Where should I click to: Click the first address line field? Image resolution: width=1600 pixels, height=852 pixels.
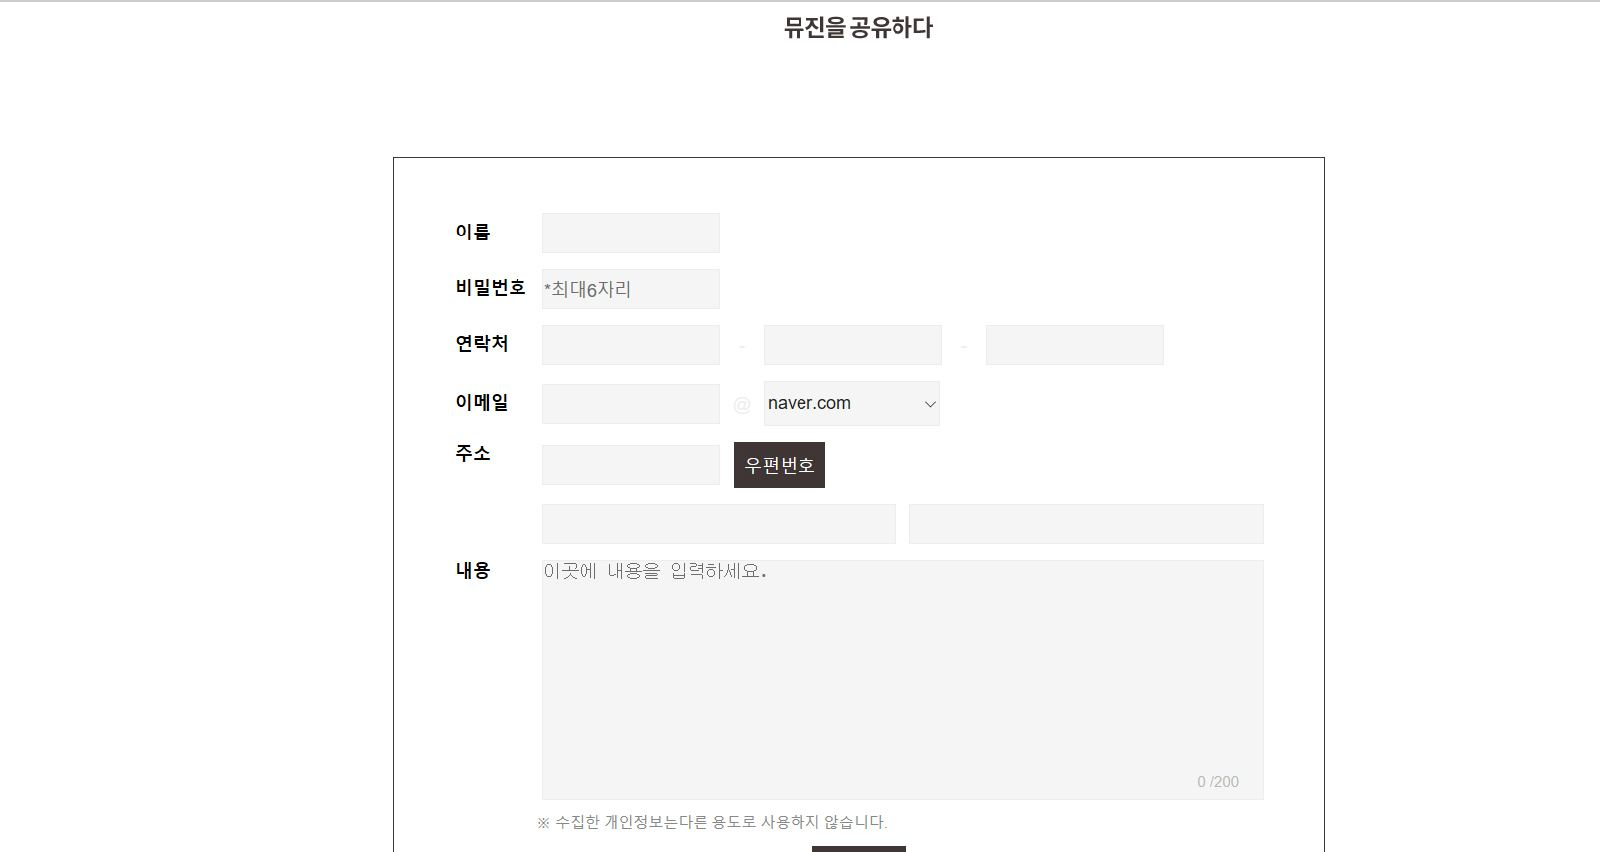(x=718, y=524)
